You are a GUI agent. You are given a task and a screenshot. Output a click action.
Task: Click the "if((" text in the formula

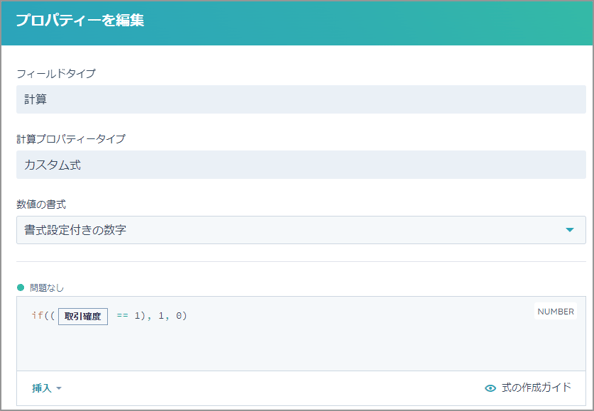click(43, 316)
